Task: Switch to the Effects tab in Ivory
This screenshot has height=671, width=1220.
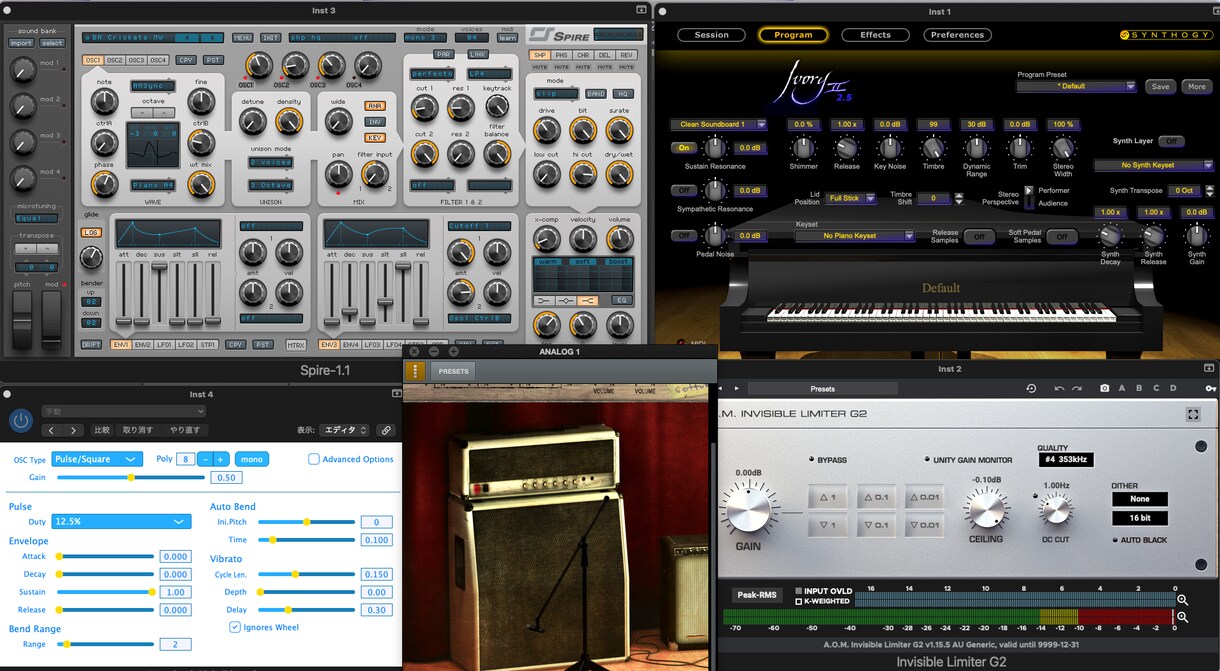Action: (x=875, y=35)
